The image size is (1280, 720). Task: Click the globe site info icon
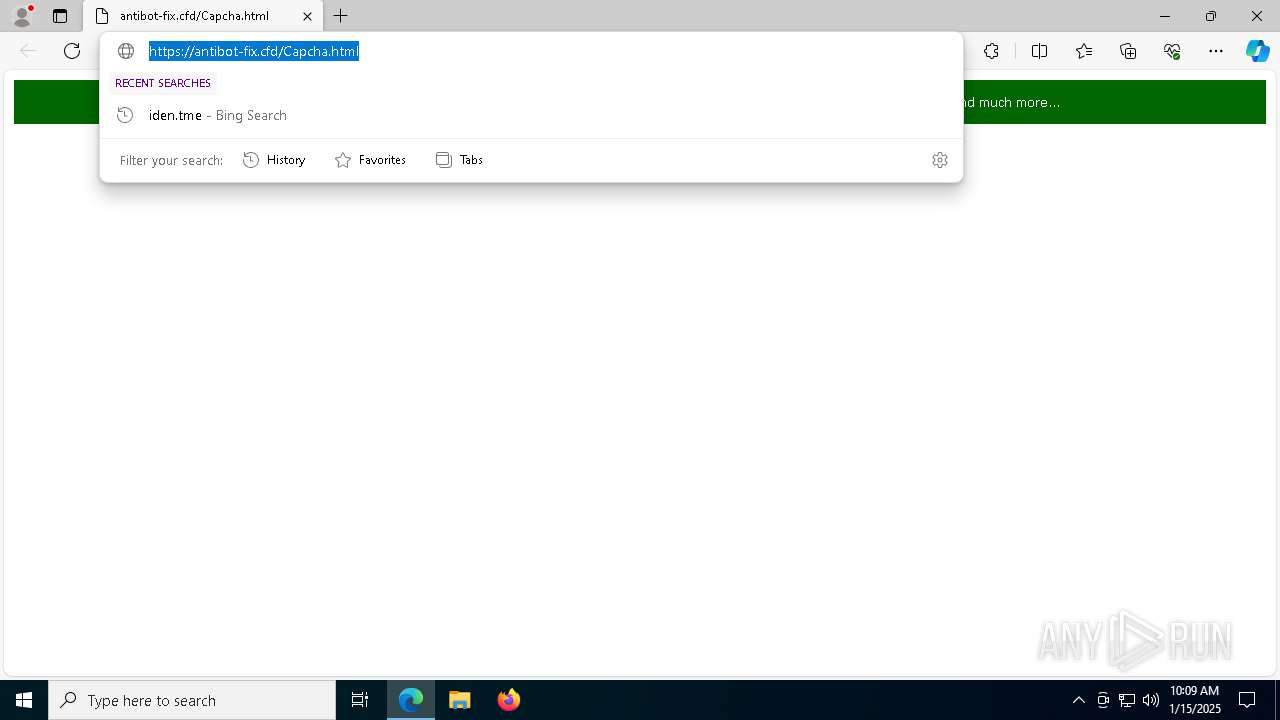[x=126, y=51]
